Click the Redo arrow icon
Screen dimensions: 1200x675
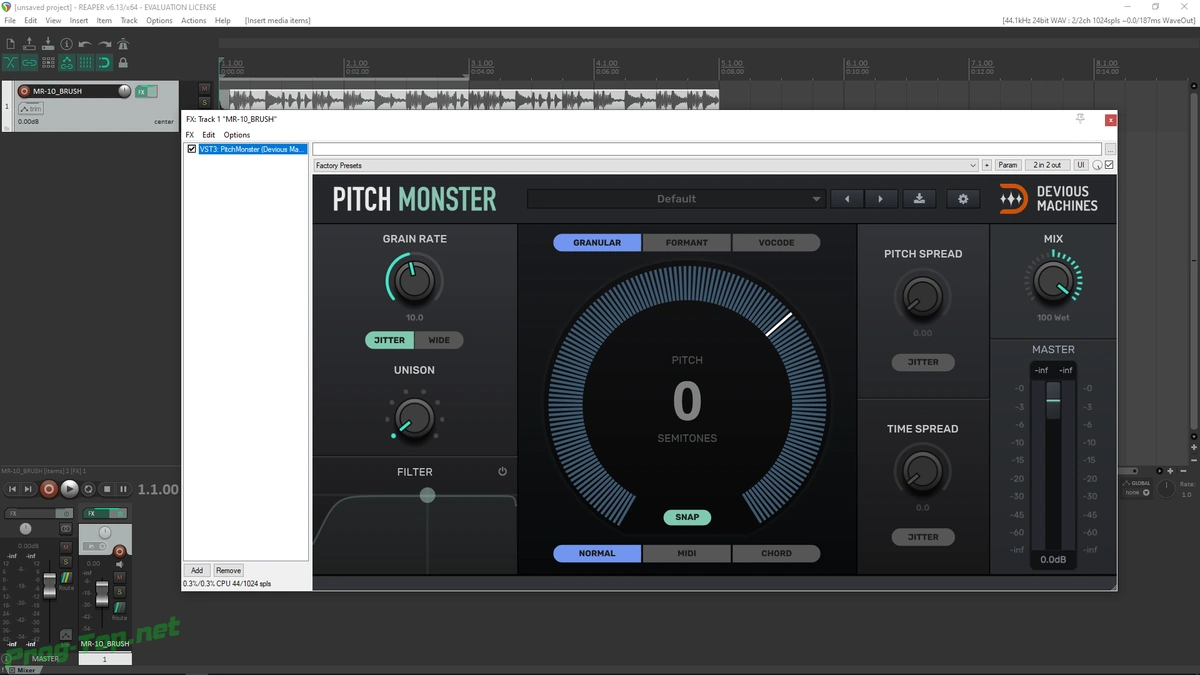tap(104, 44)
